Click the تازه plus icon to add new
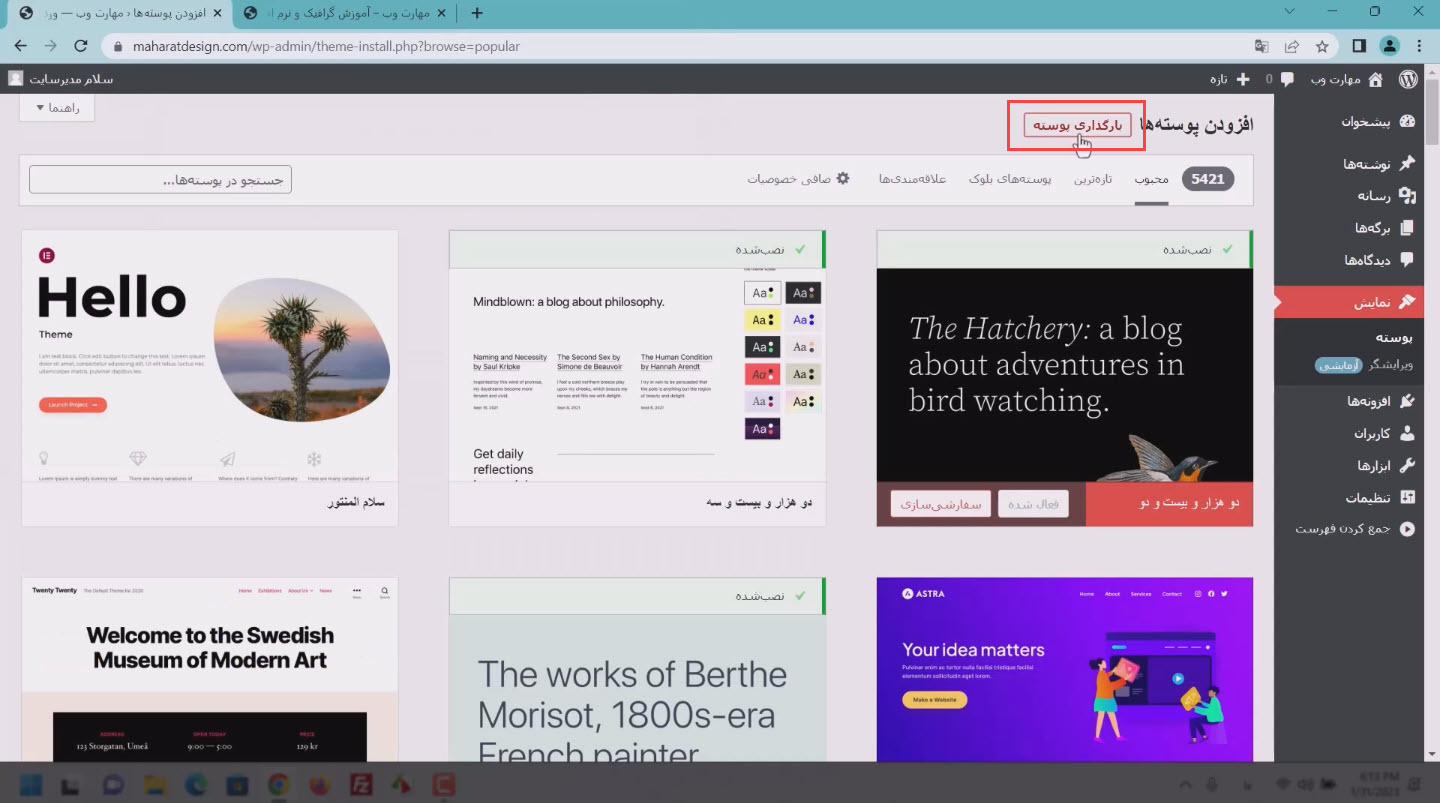 (1243, 79)
